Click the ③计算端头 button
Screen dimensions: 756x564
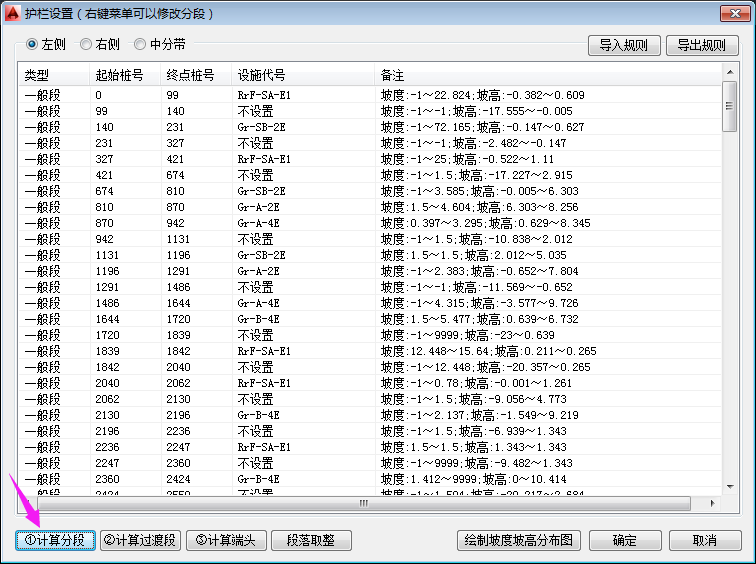tap(225, 540)
